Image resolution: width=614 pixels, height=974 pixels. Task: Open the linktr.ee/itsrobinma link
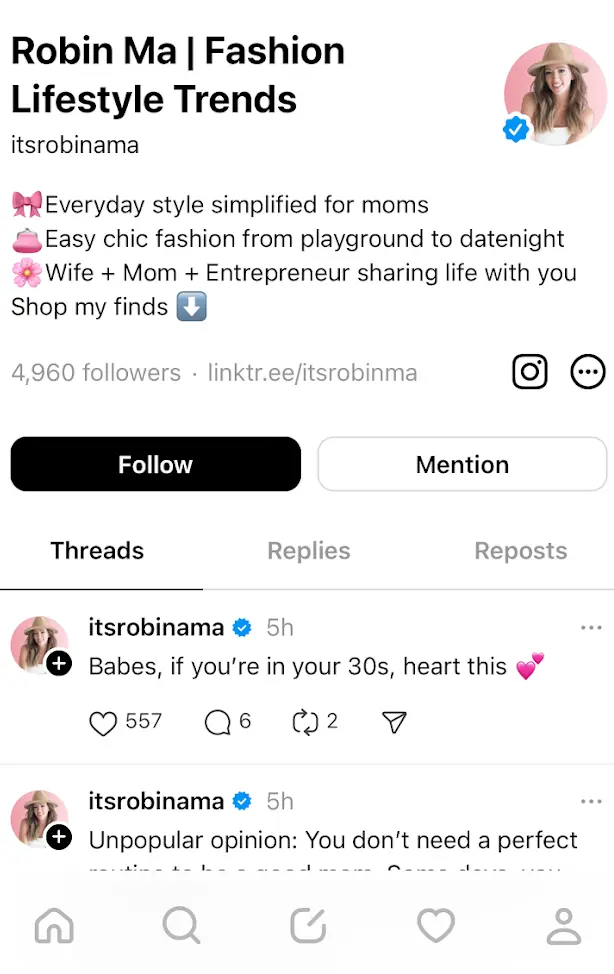(x=312, y=373)
